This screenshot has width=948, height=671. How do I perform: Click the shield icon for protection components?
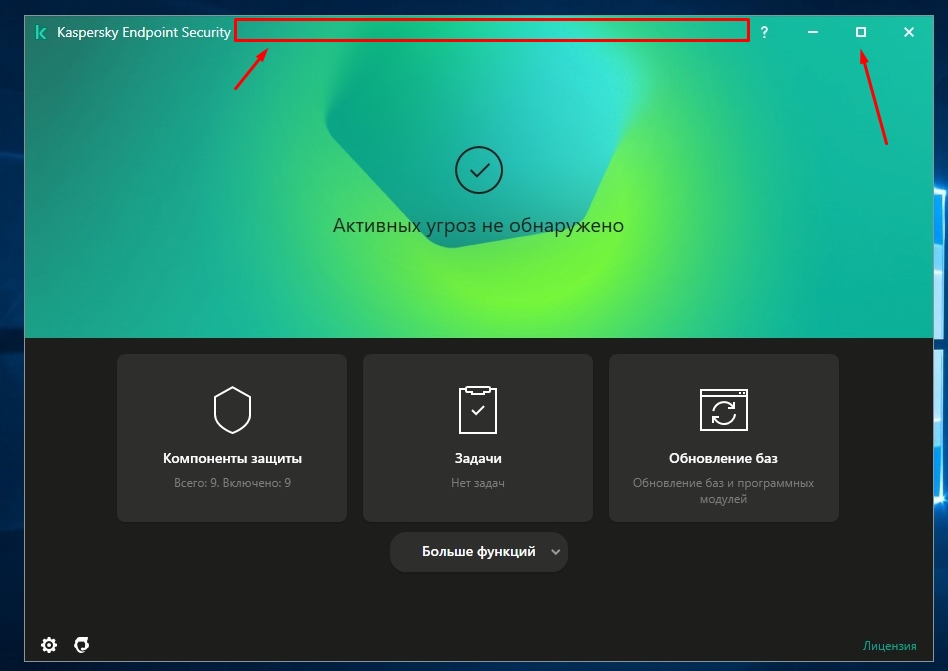pos(232,410)
